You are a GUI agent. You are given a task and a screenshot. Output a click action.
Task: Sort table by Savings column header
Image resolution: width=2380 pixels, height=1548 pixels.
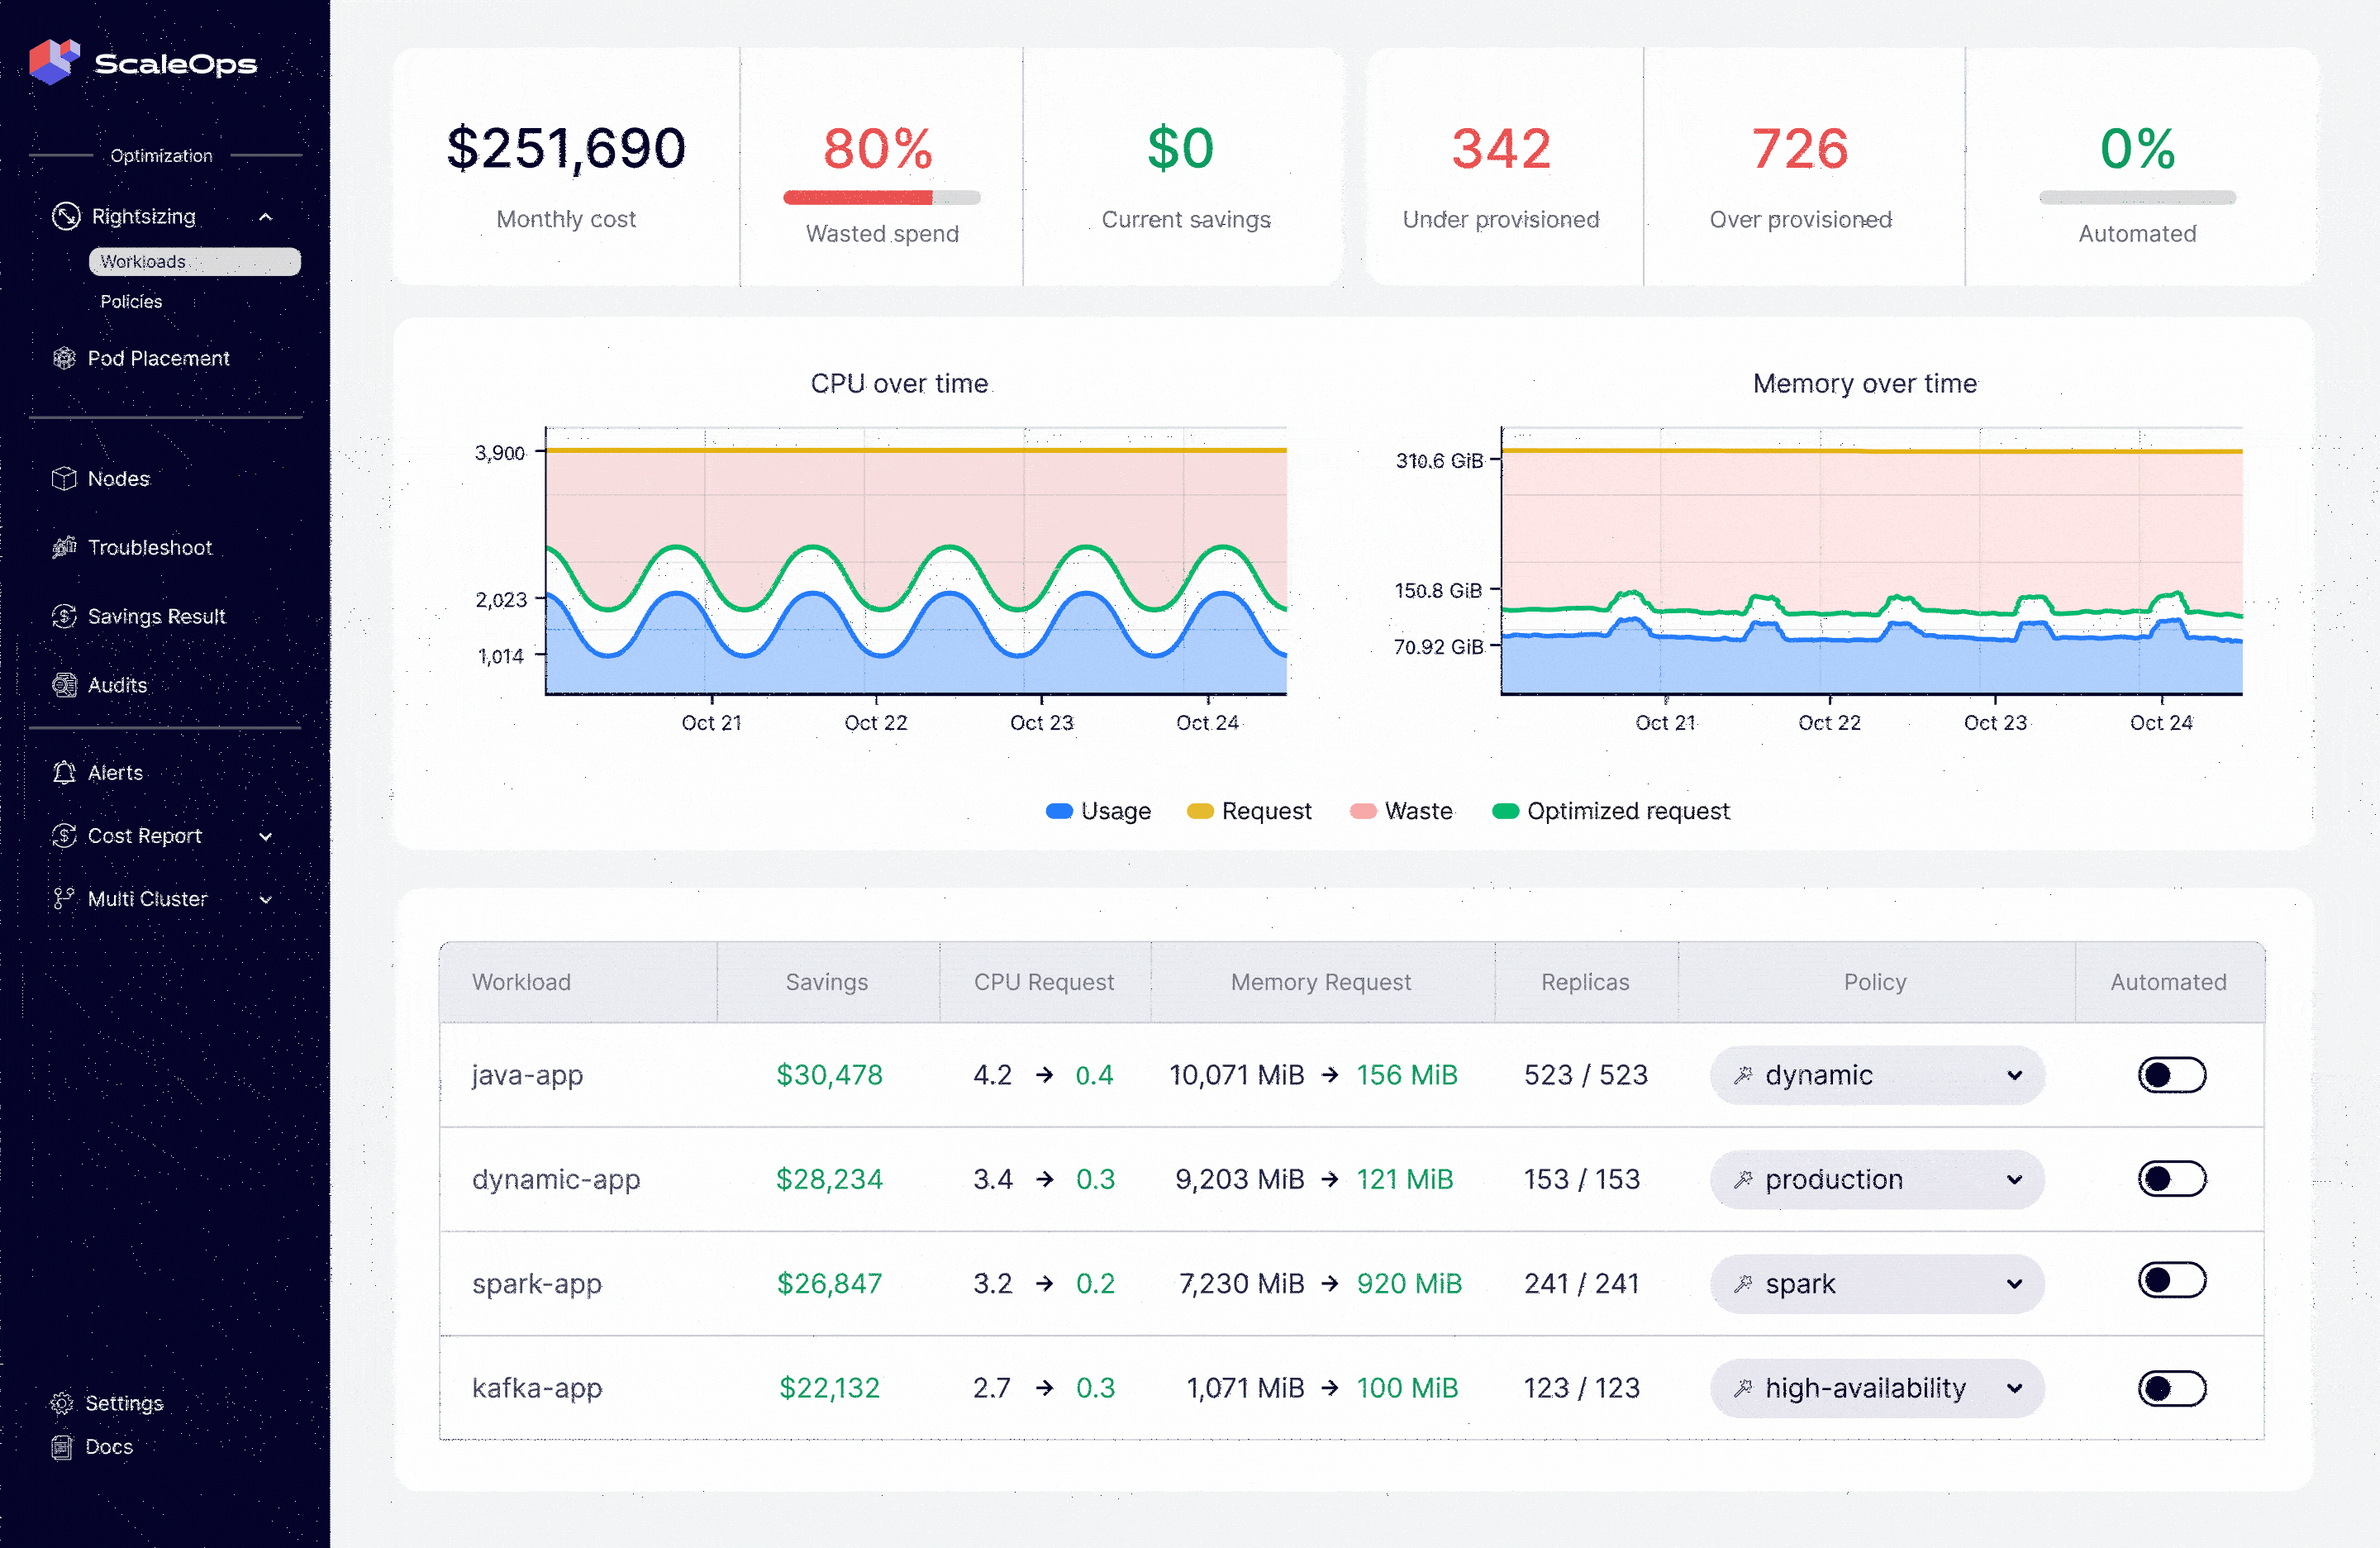coord(826,982)
